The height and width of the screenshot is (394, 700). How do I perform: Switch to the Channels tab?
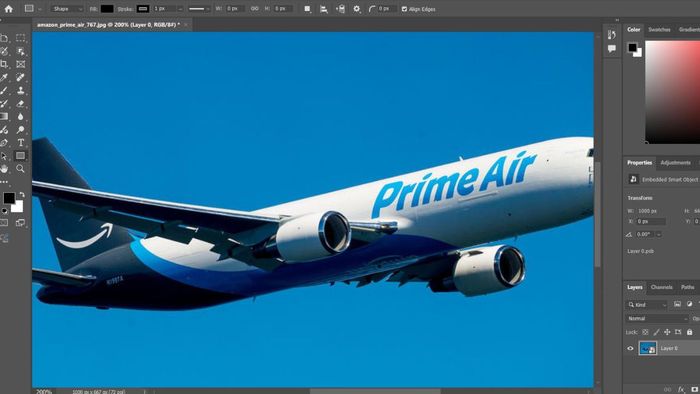[661, 287]
